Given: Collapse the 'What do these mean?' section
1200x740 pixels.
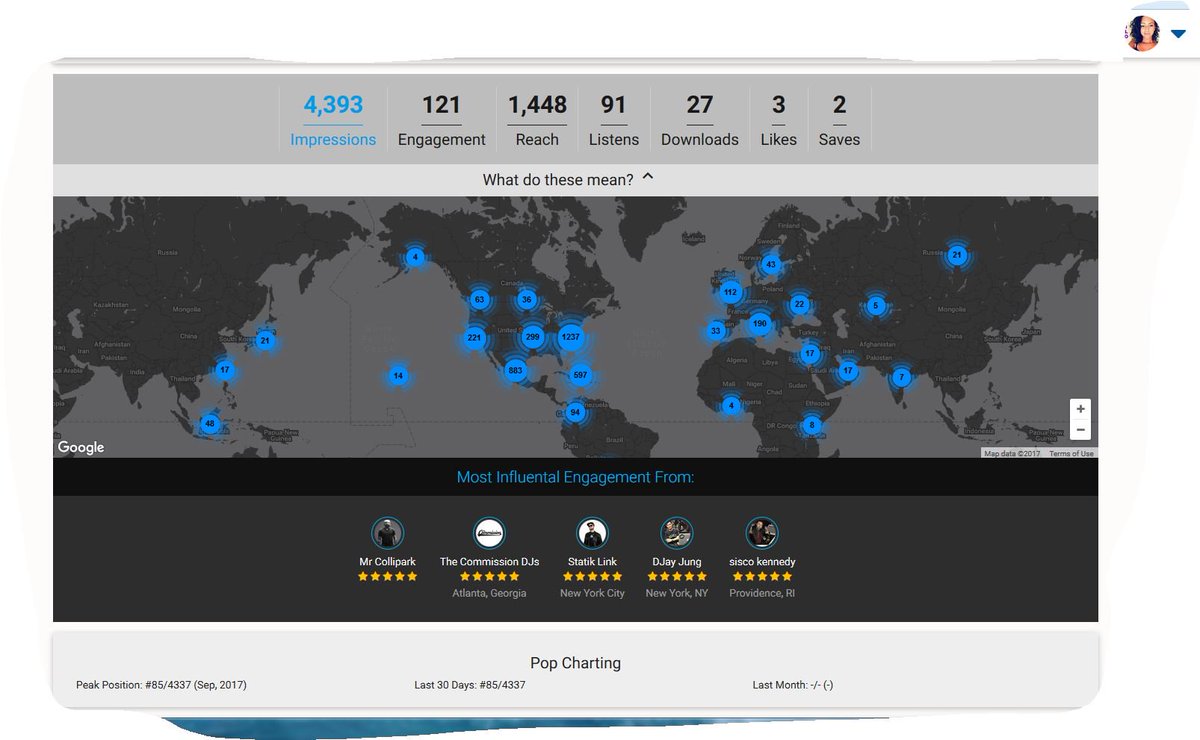Looking at the screenshot, I should coord(568,180).
